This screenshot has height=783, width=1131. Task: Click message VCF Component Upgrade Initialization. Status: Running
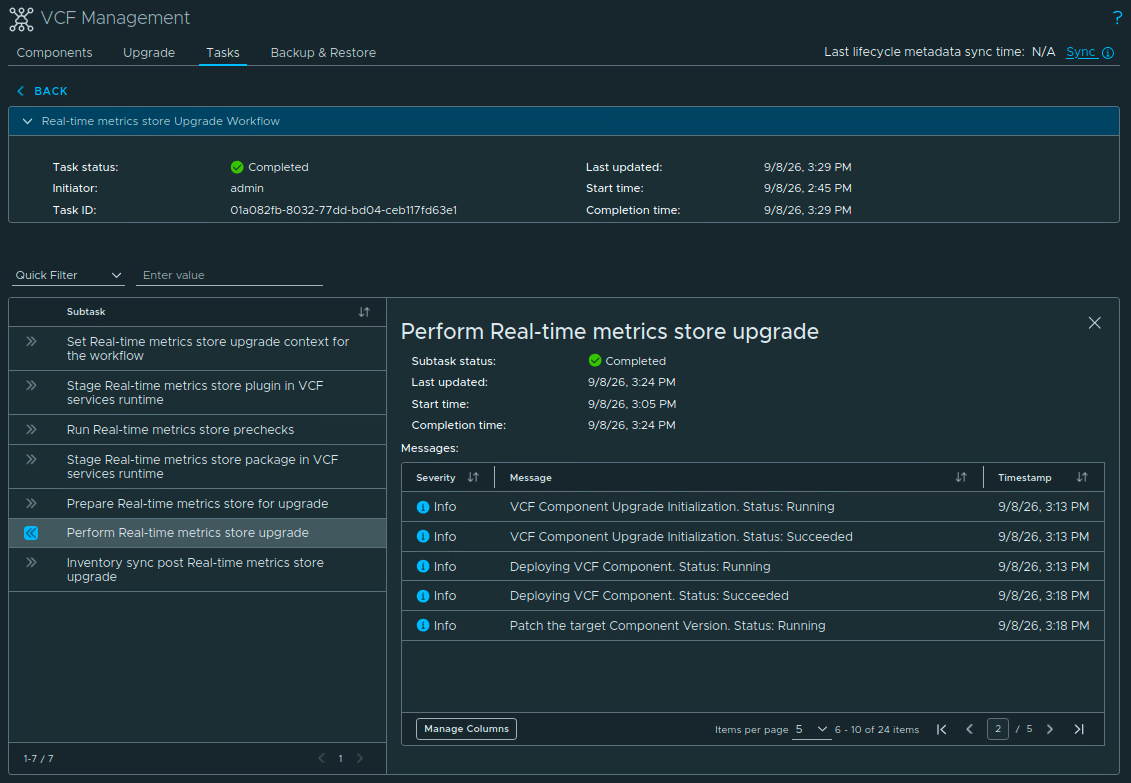(672, 507)
